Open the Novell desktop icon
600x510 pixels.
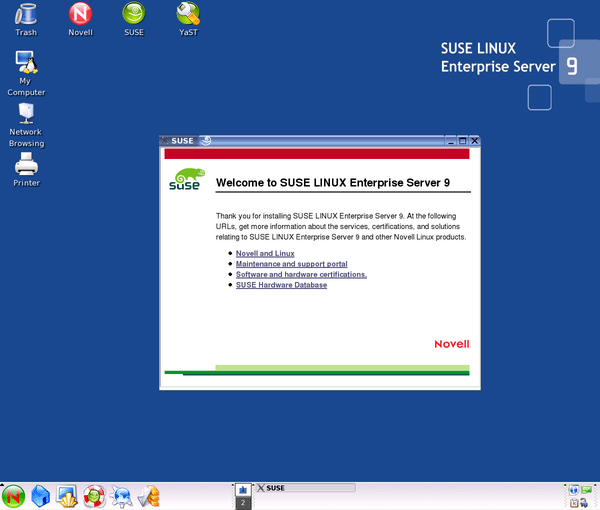(x=80, y=19)
